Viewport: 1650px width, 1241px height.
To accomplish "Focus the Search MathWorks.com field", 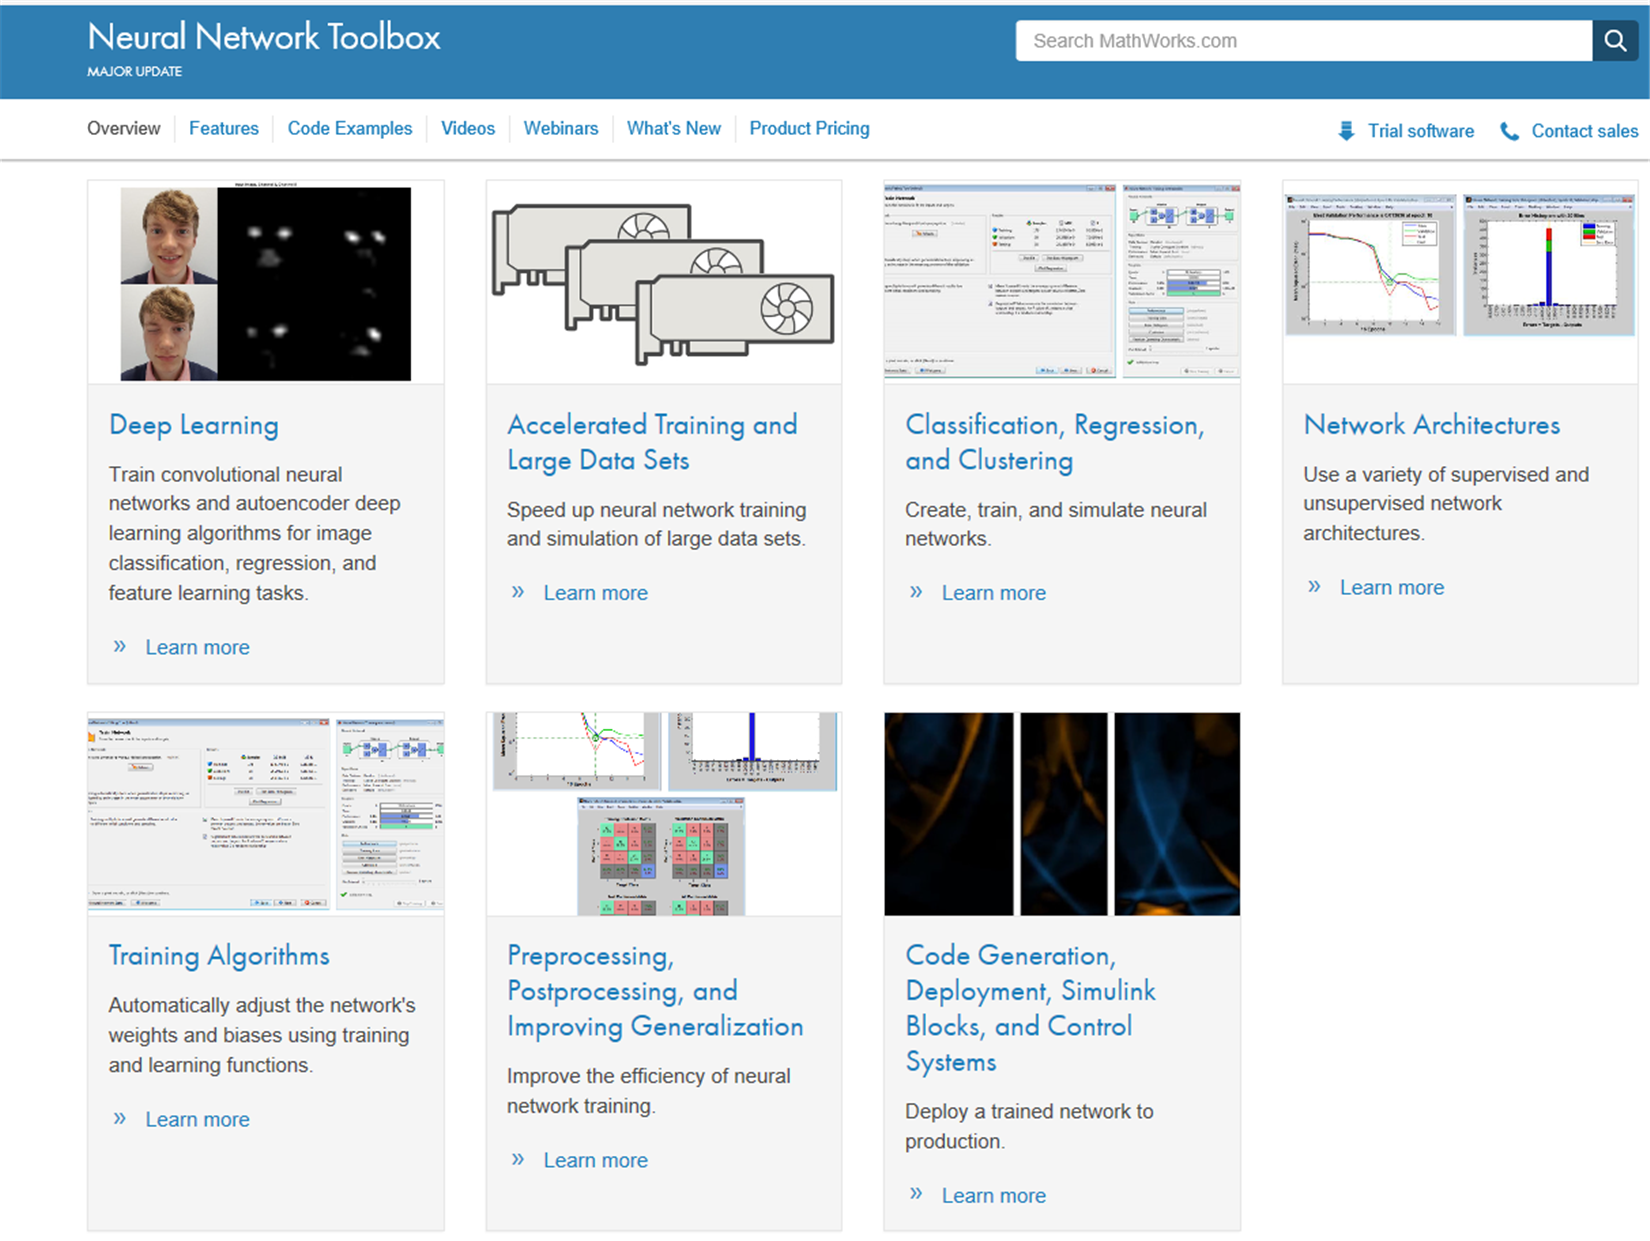I will (1304, 41).
